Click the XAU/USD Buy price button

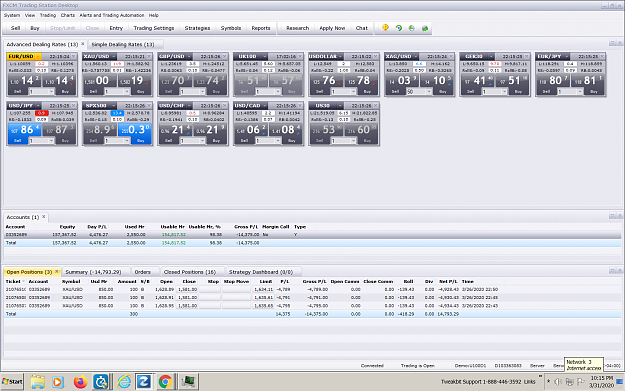click(135, 84)
